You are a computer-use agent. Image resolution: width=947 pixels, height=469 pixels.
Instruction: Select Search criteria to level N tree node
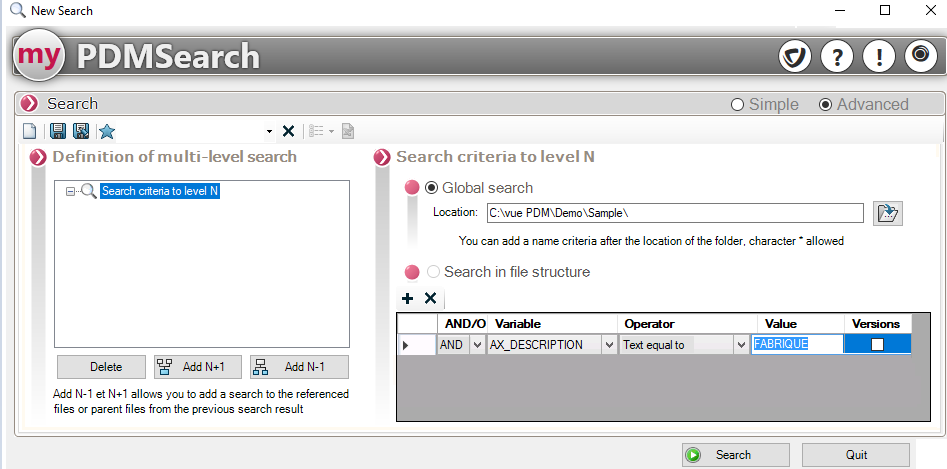coord(160,191)
